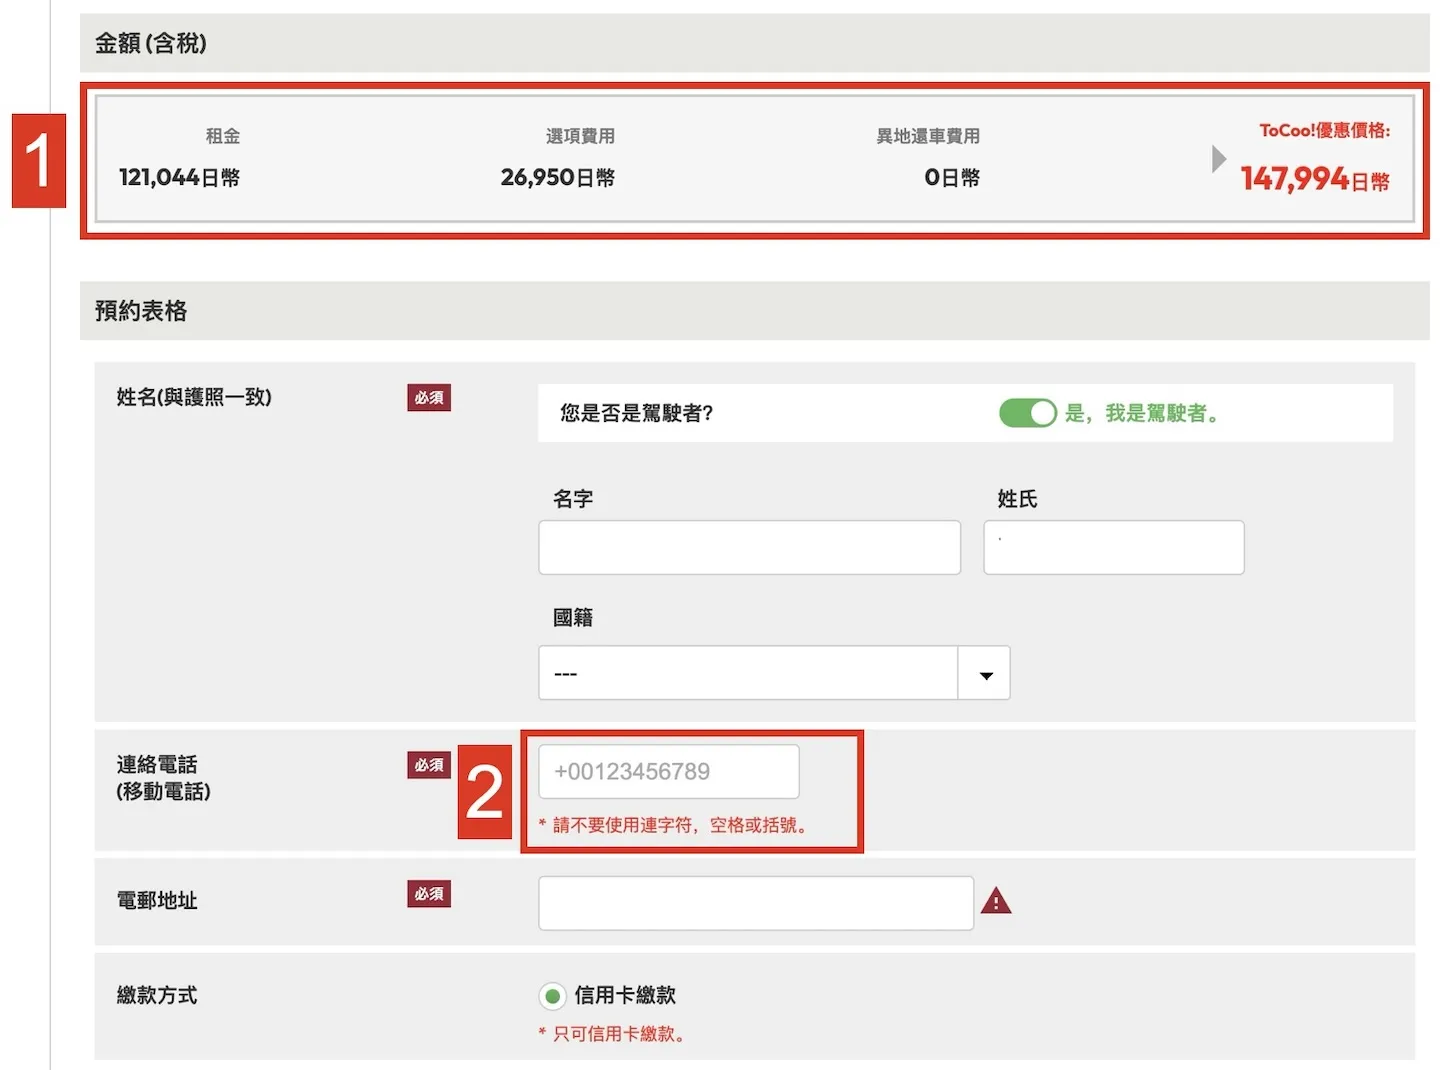Click the 121,044日幣 rental amount
This screenshot has height=1070, width=1440.
click(179, 178)
